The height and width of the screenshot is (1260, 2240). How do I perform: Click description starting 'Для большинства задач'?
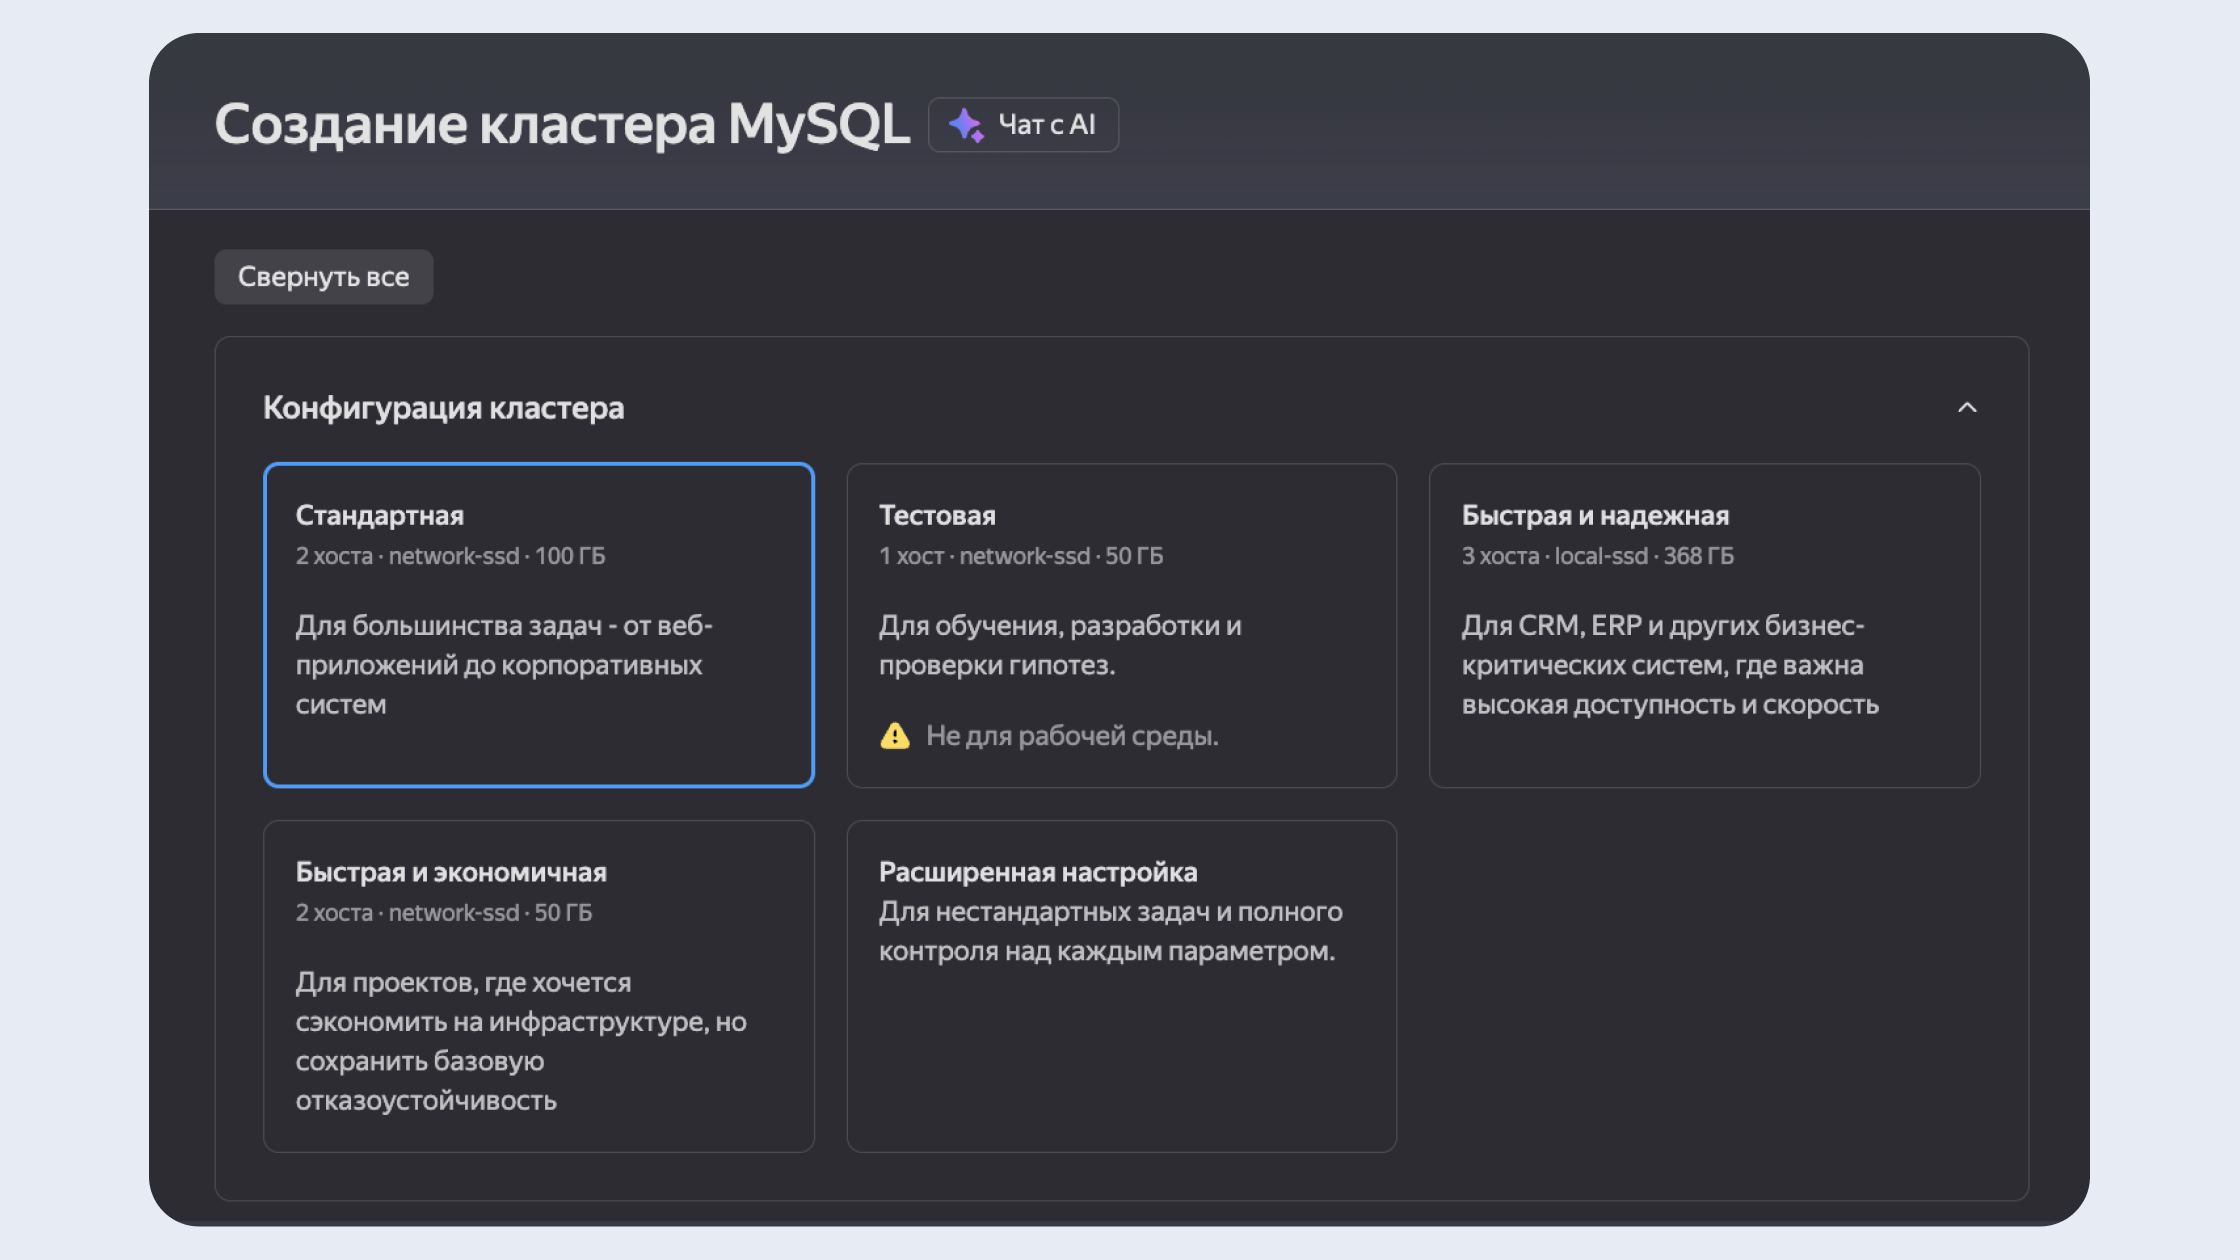pos(504,665)
